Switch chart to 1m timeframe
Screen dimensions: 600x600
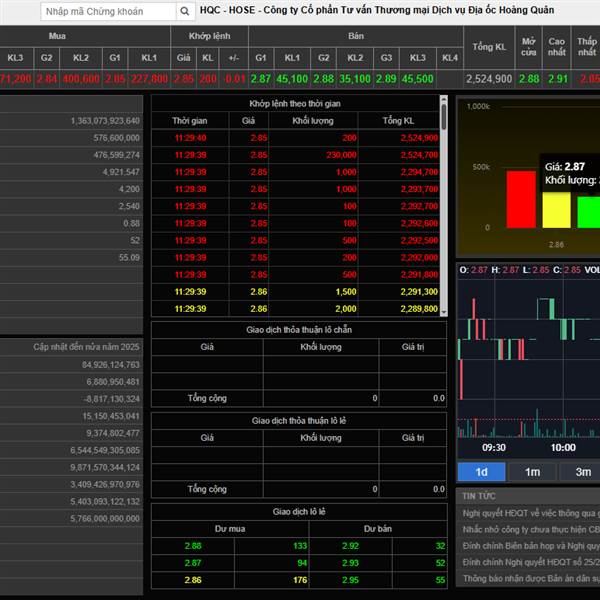pyautogui.click(x=532, y=472)
